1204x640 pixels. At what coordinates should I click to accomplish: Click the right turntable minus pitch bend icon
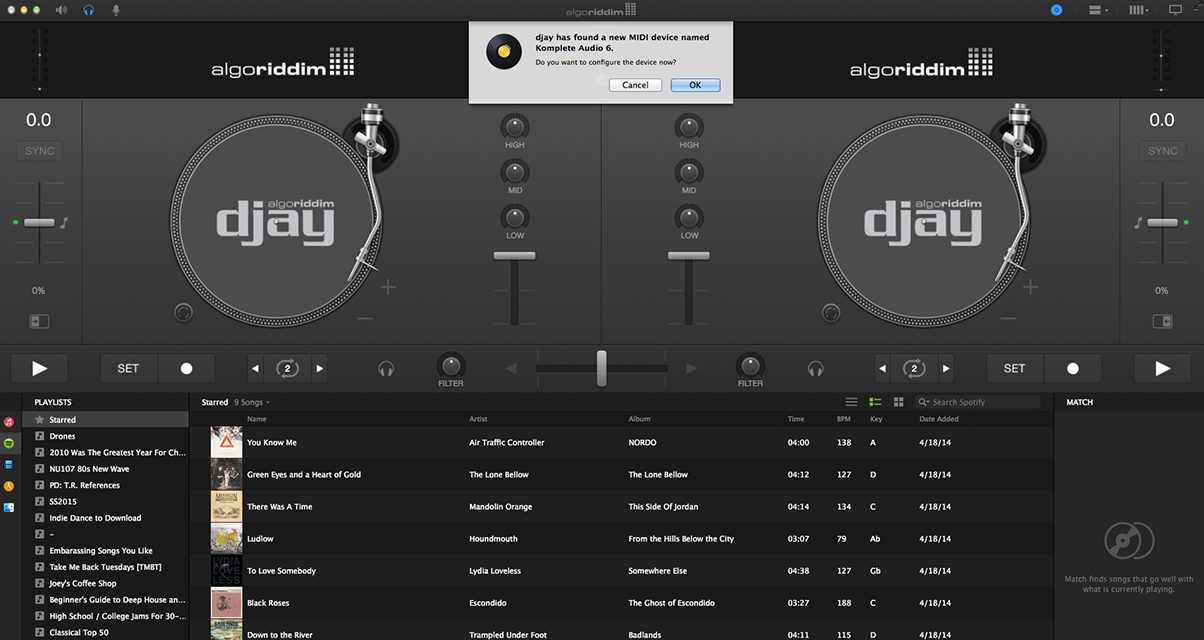(x=1008, y=318)
